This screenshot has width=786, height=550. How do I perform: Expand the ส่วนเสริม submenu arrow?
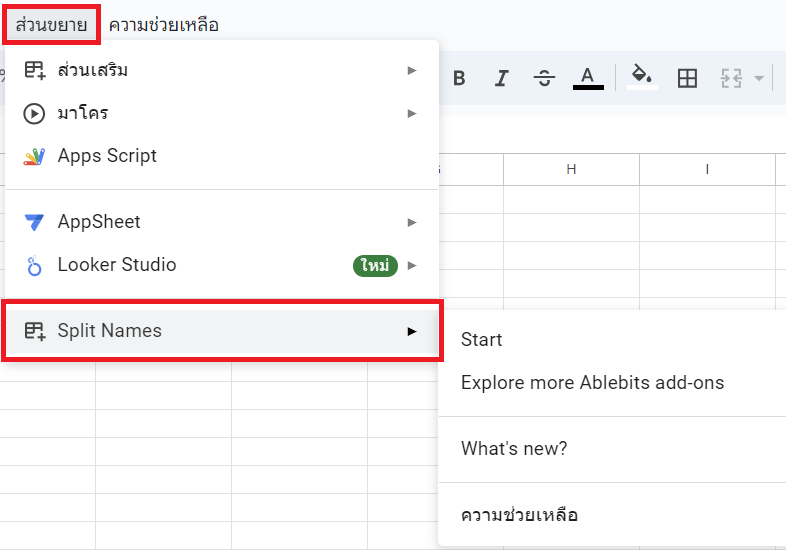pos(412,70)
